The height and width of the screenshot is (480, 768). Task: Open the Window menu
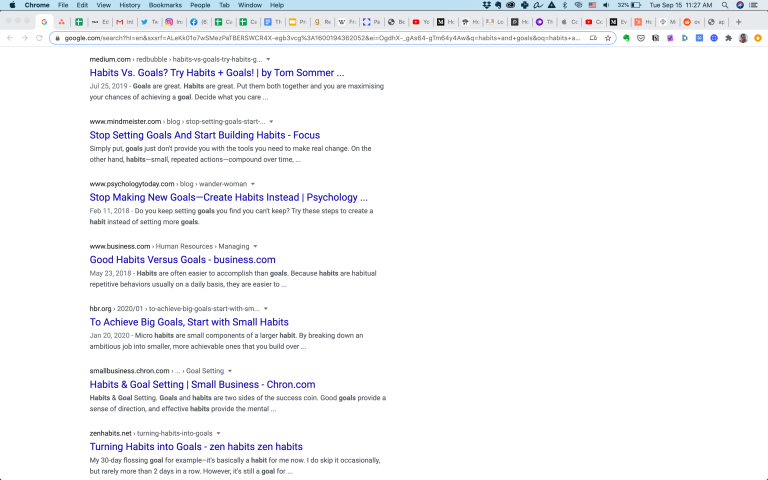(x=250, y=5)
